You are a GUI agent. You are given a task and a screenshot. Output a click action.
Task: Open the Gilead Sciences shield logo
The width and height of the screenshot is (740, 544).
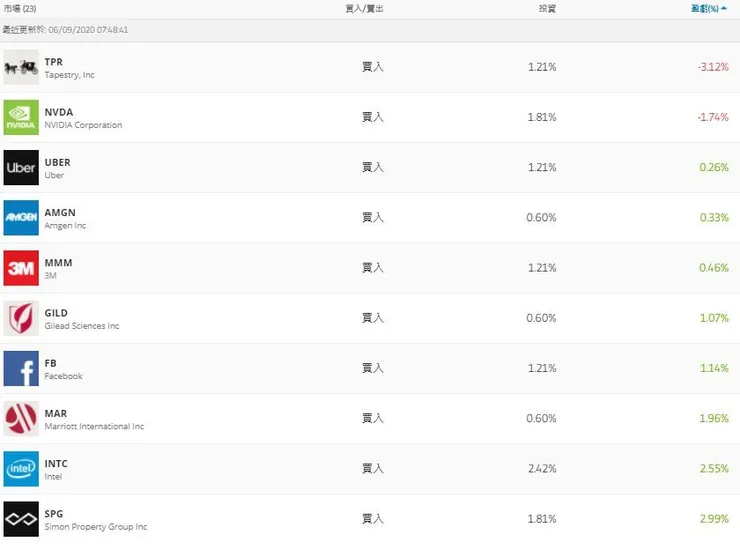[21, 318]
